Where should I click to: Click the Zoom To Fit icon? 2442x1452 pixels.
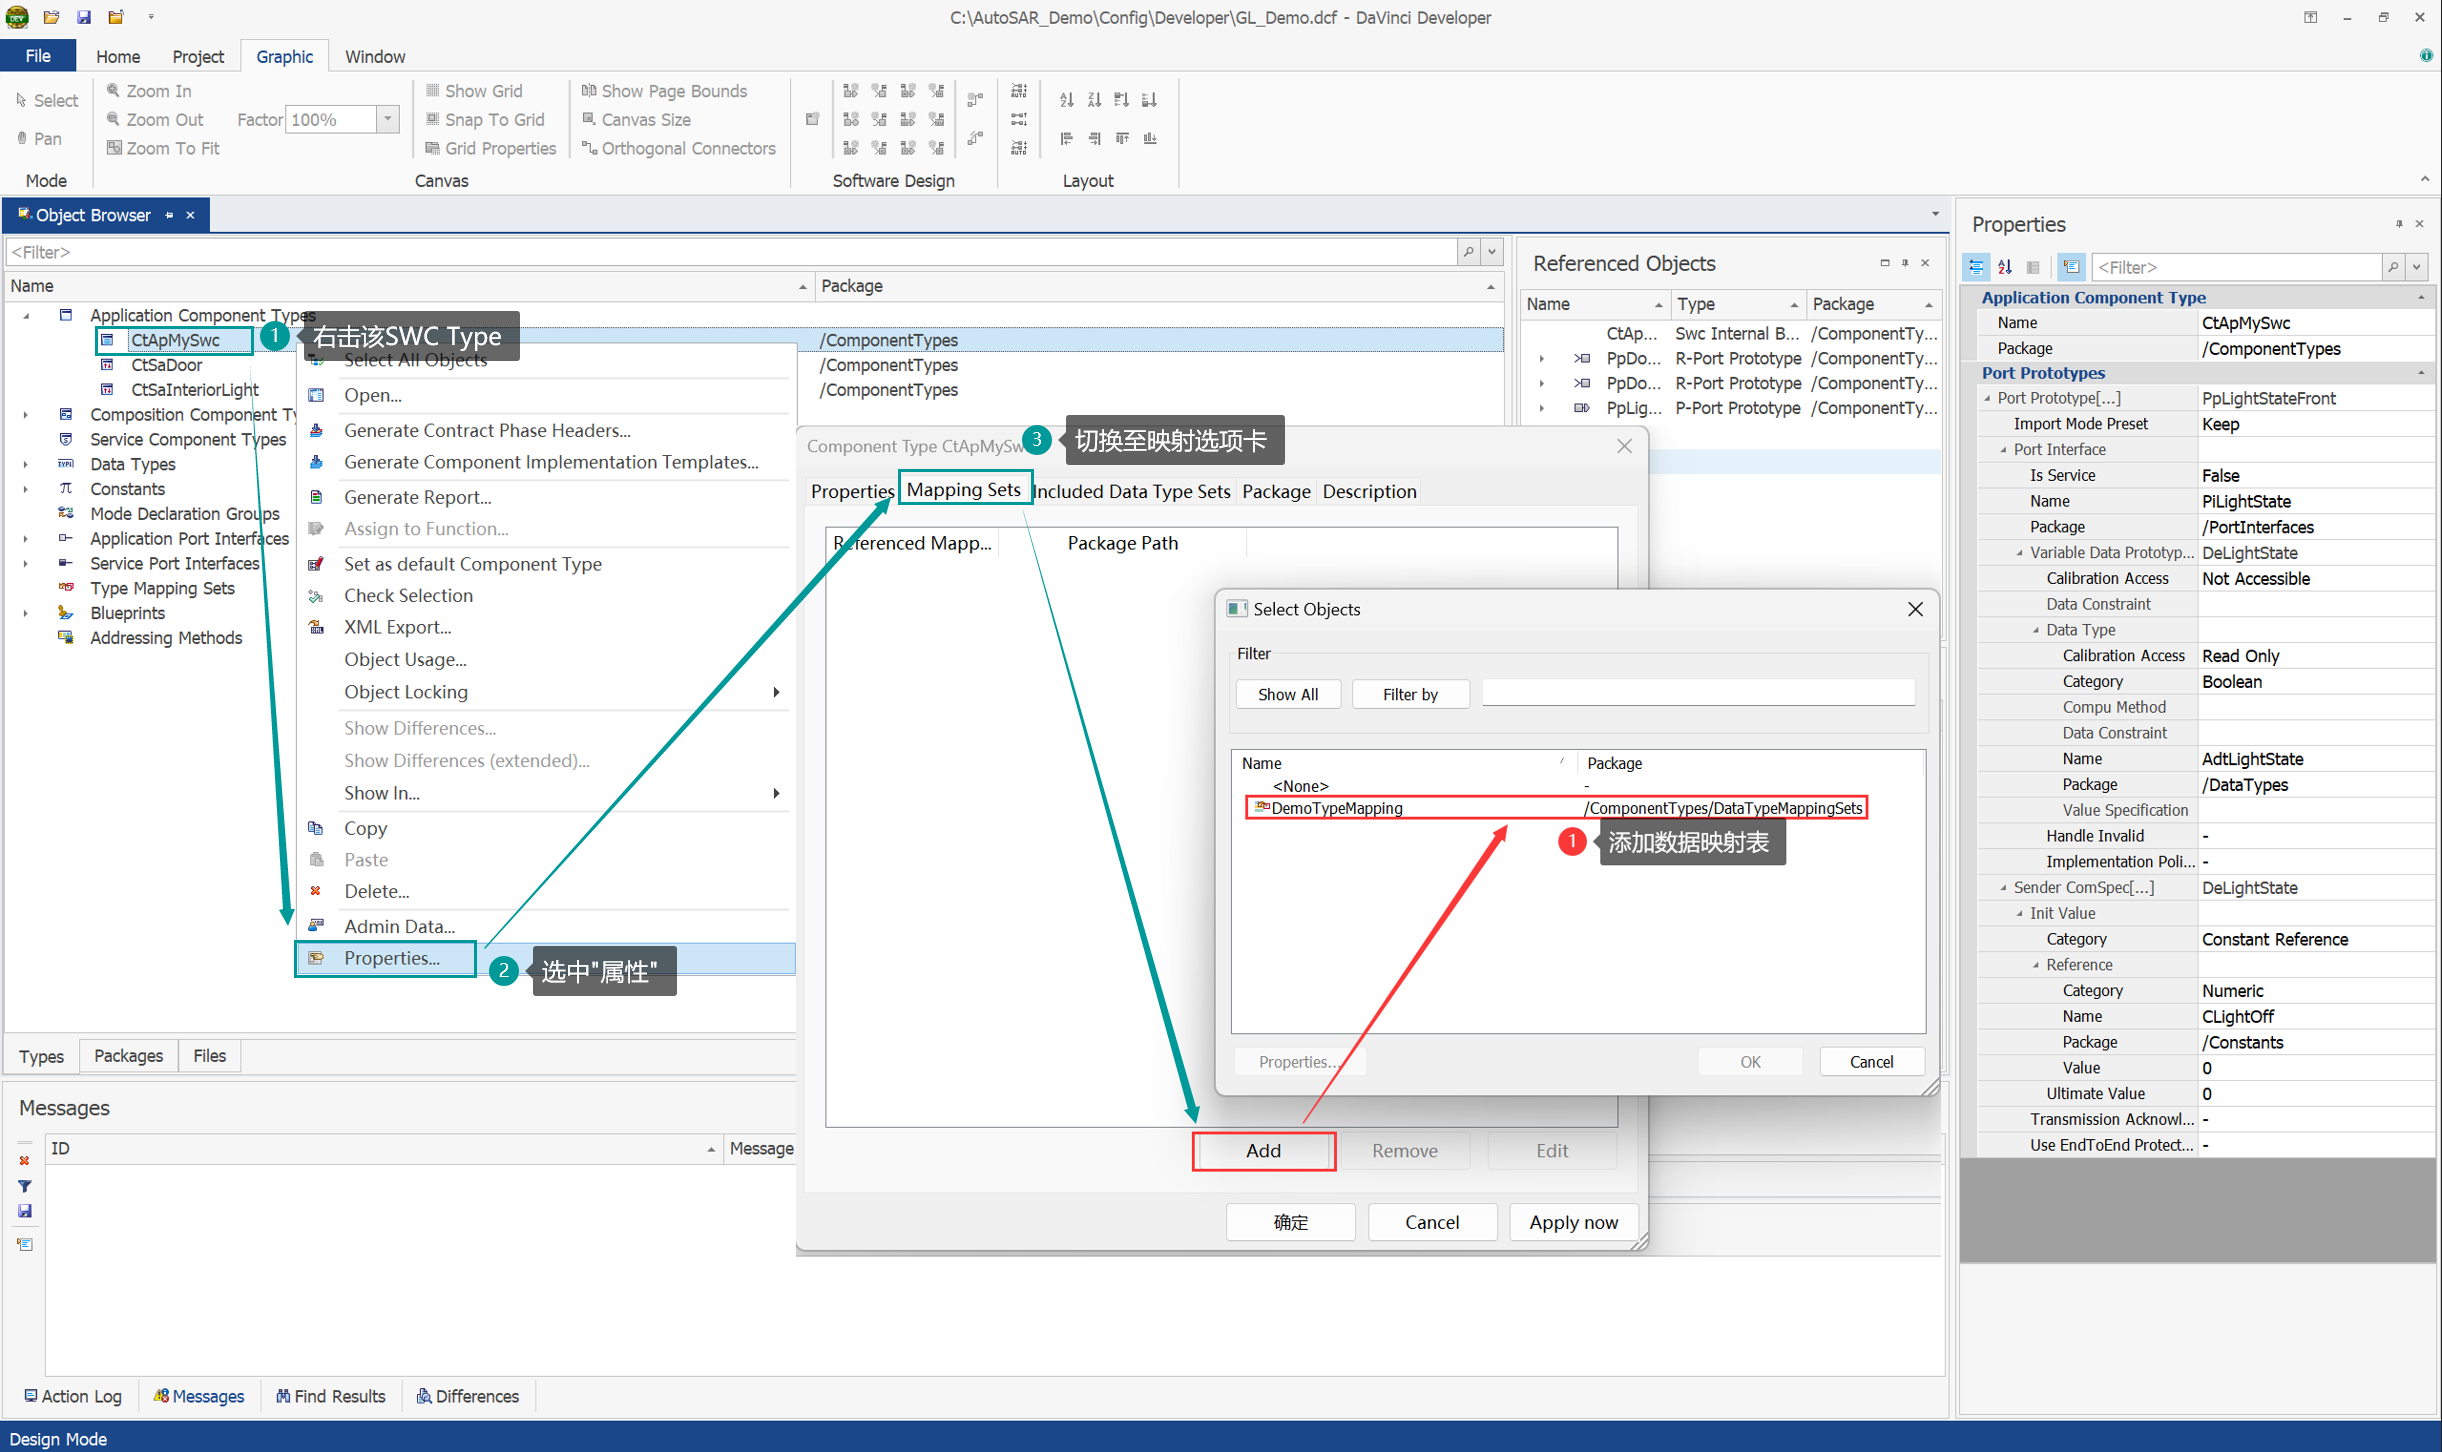[x=114, y=148]
